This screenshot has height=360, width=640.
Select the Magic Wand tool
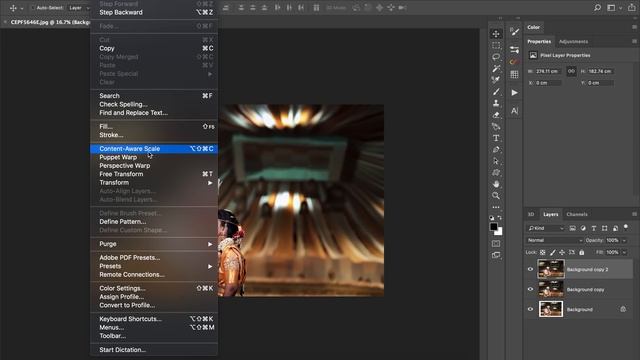coord(496,68)
